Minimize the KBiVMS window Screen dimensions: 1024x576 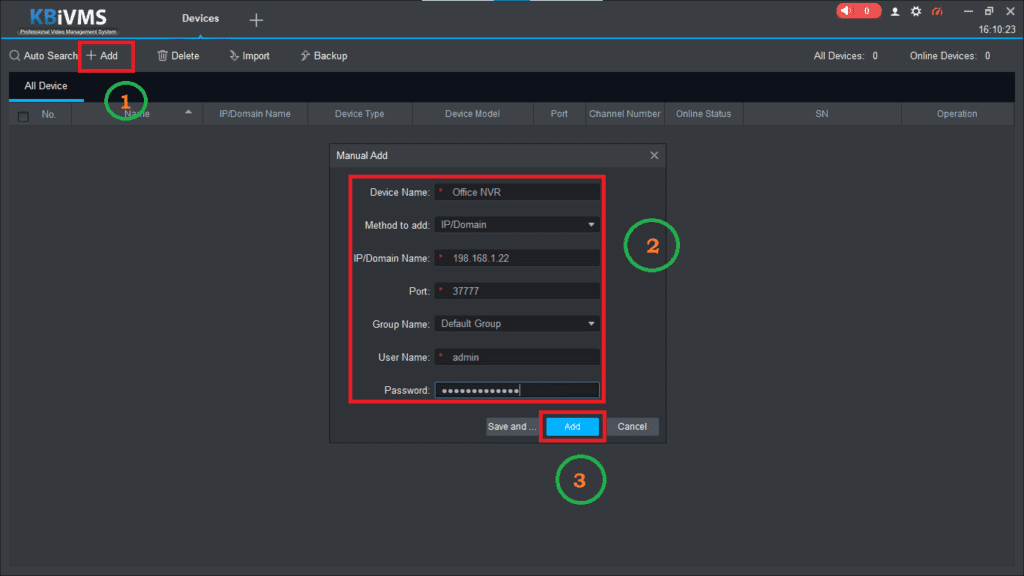(x=968, y=11)
